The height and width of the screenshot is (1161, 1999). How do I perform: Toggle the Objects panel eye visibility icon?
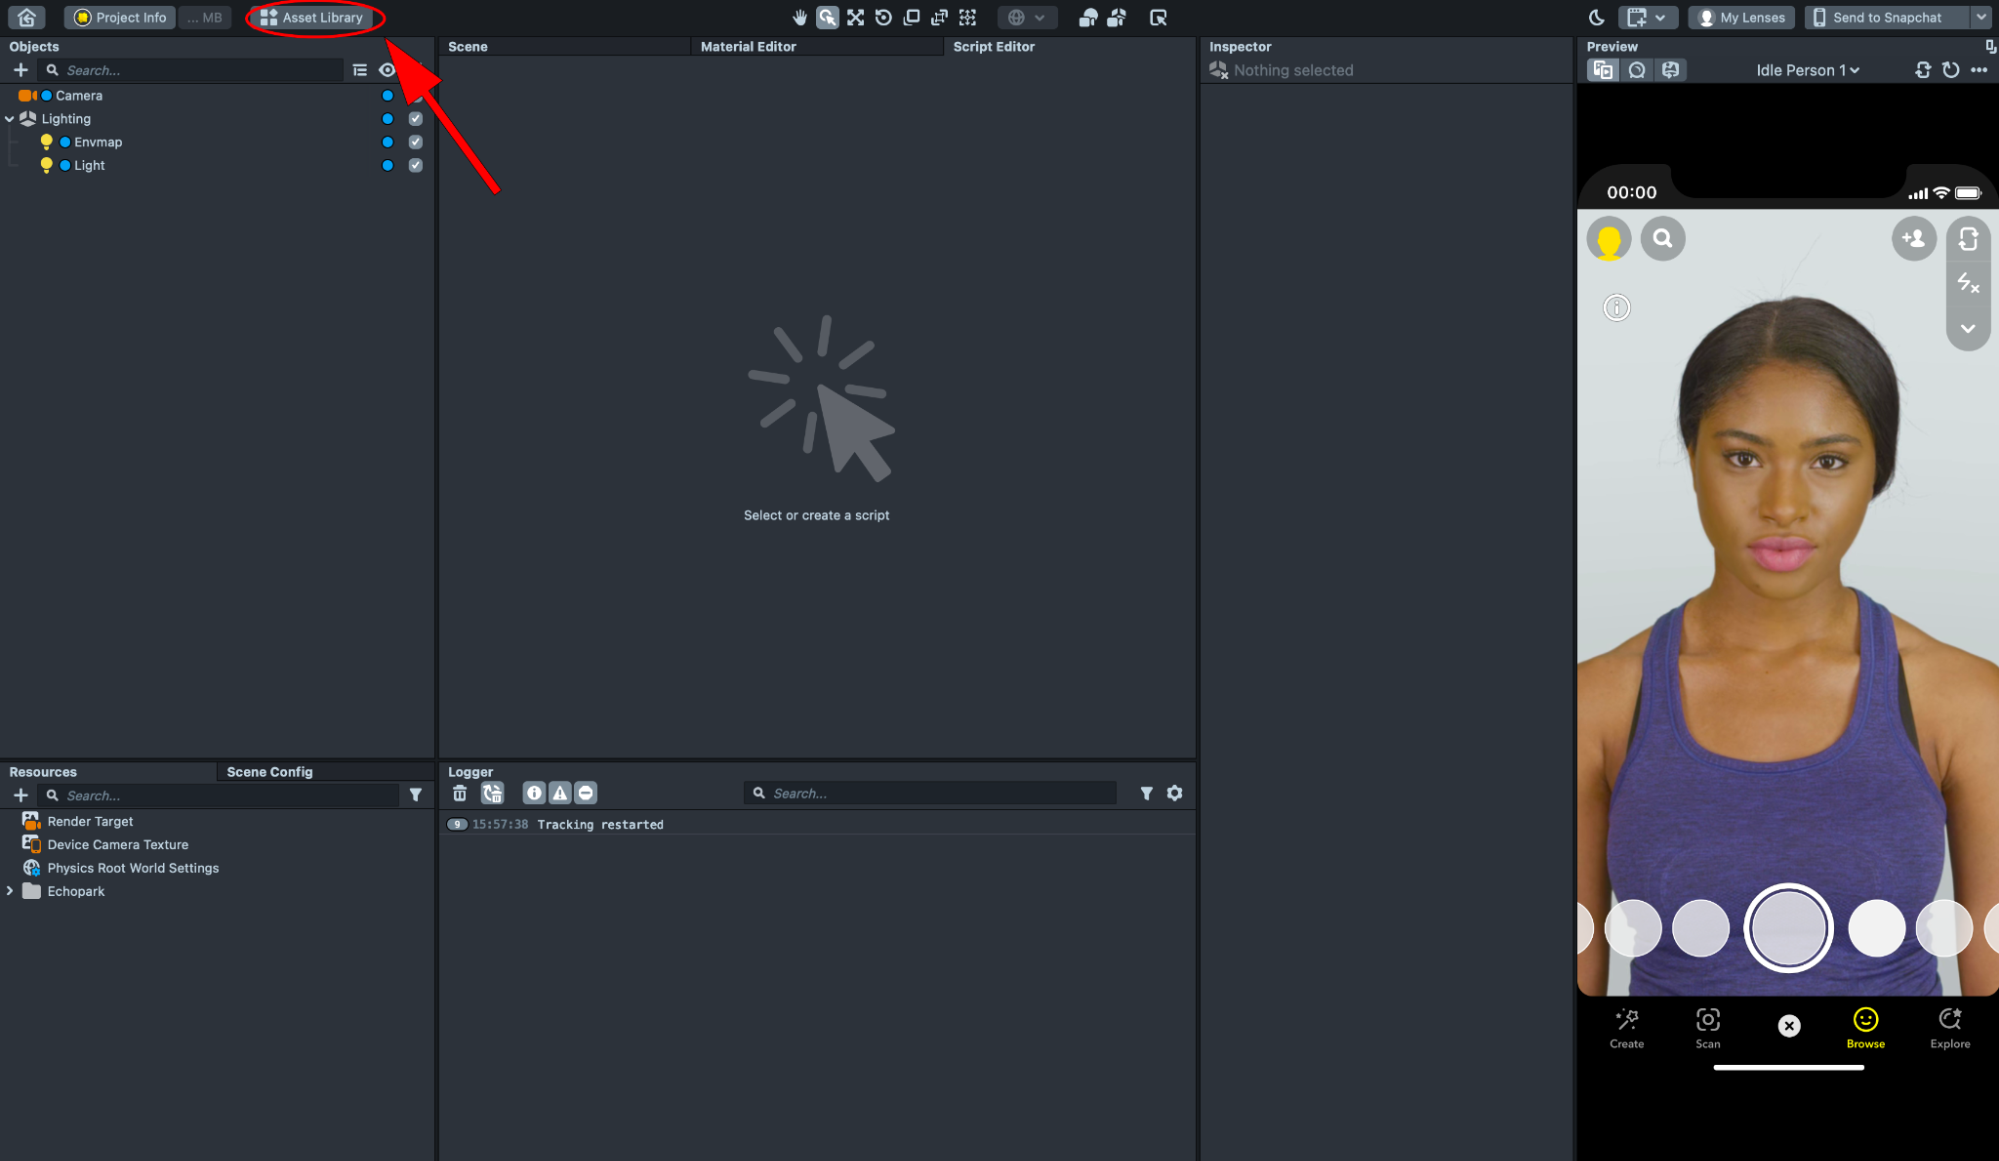click(x=387, y=70)
